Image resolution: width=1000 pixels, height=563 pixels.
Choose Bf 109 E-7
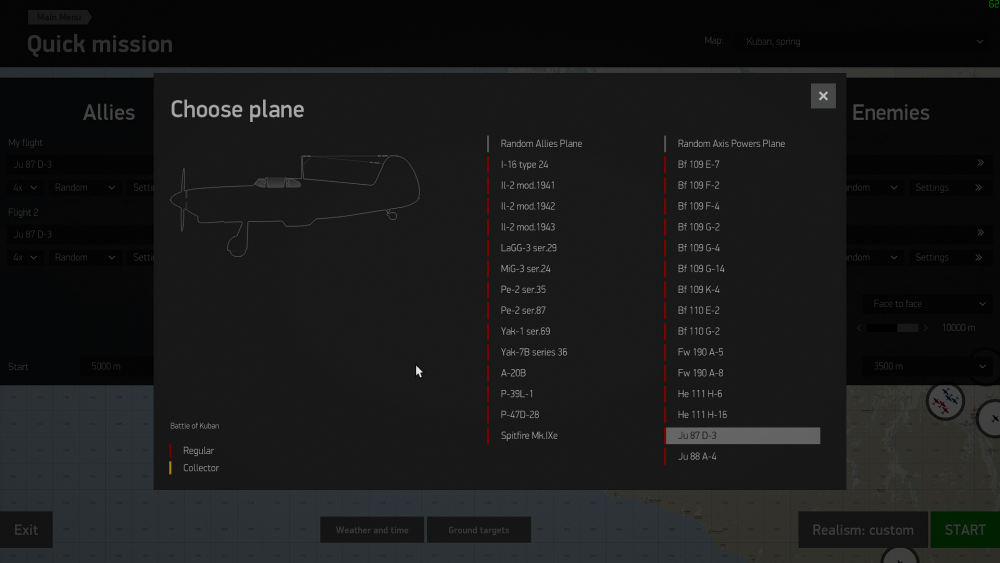tap(698, 165)
